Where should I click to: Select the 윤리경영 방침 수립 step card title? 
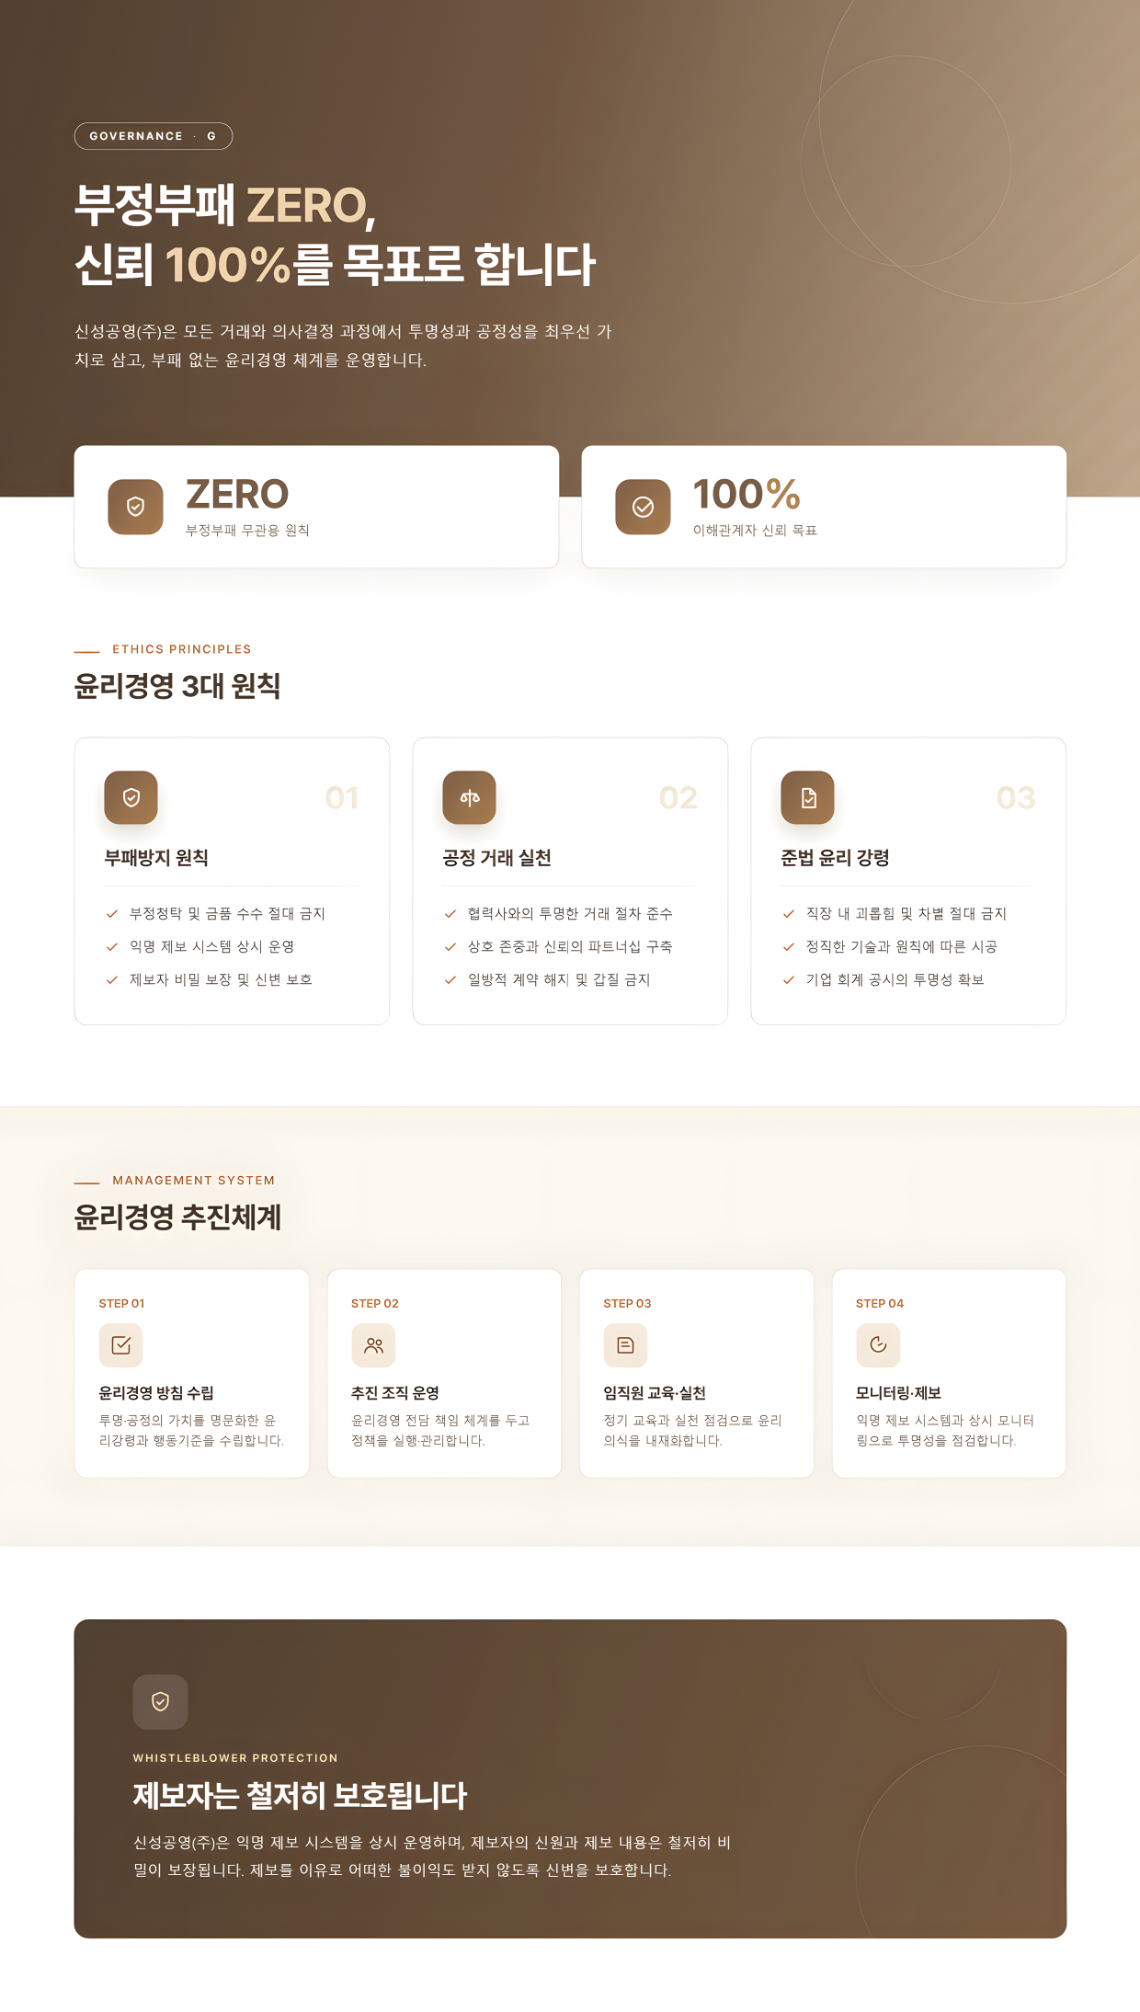(156, 1393)
